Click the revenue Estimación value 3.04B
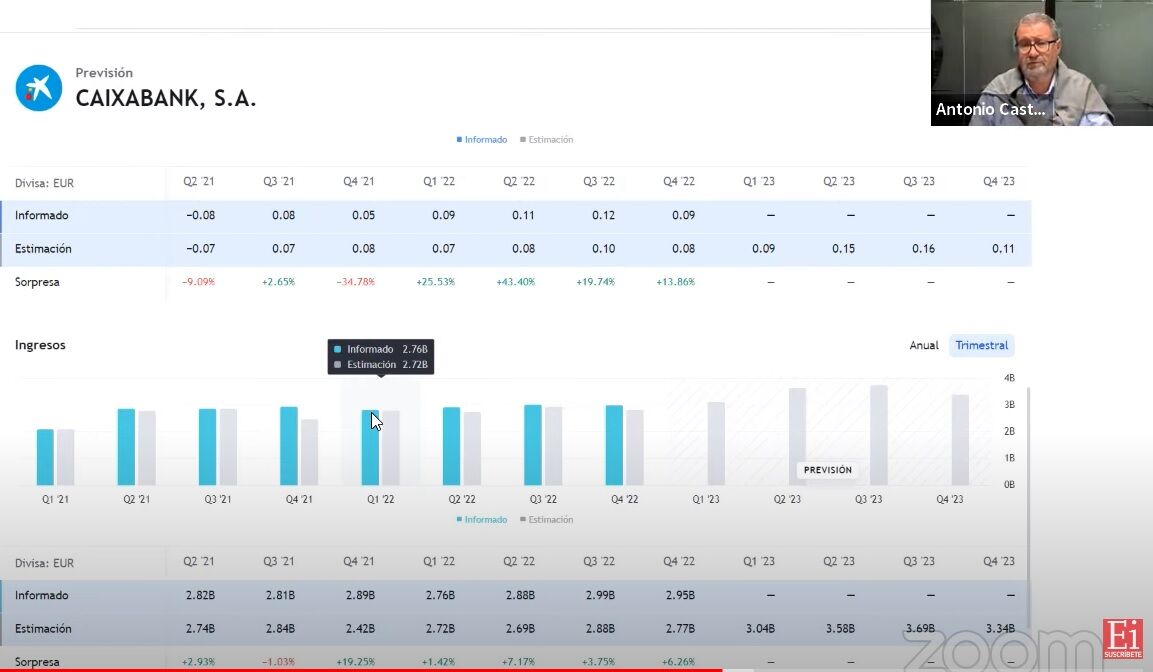The width and height of the screenshot is (1153, 672). pos(760,629)
